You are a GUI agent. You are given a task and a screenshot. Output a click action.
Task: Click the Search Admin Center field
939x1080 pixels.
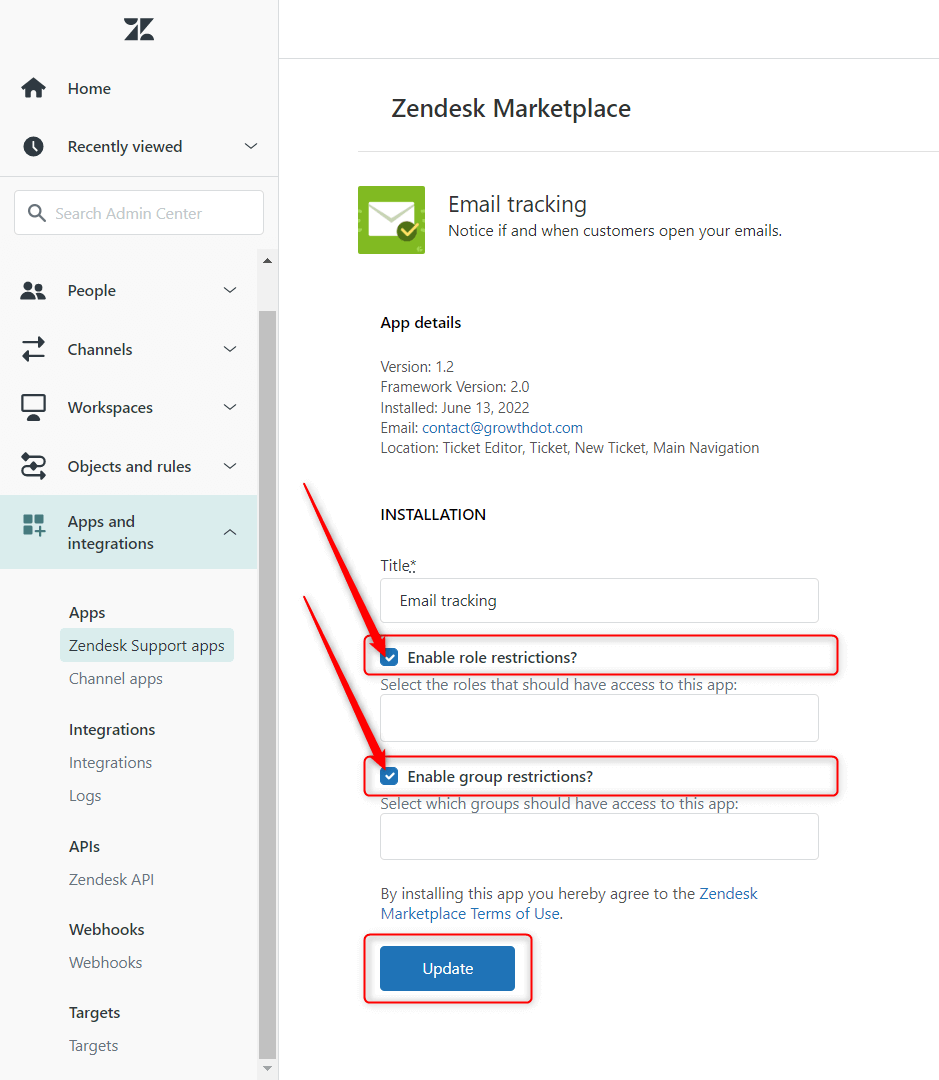tap(139, 213)
